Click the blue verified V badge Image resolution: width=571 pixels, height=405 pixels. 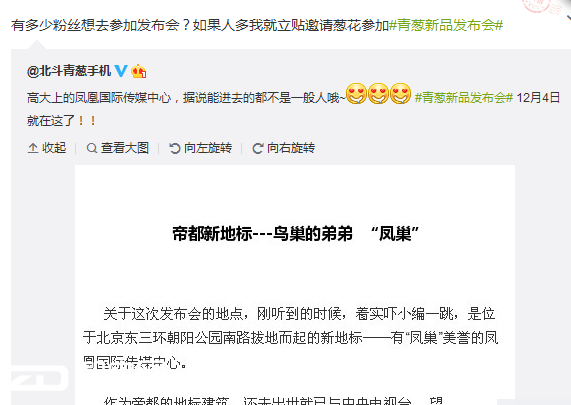pos(121,71)
